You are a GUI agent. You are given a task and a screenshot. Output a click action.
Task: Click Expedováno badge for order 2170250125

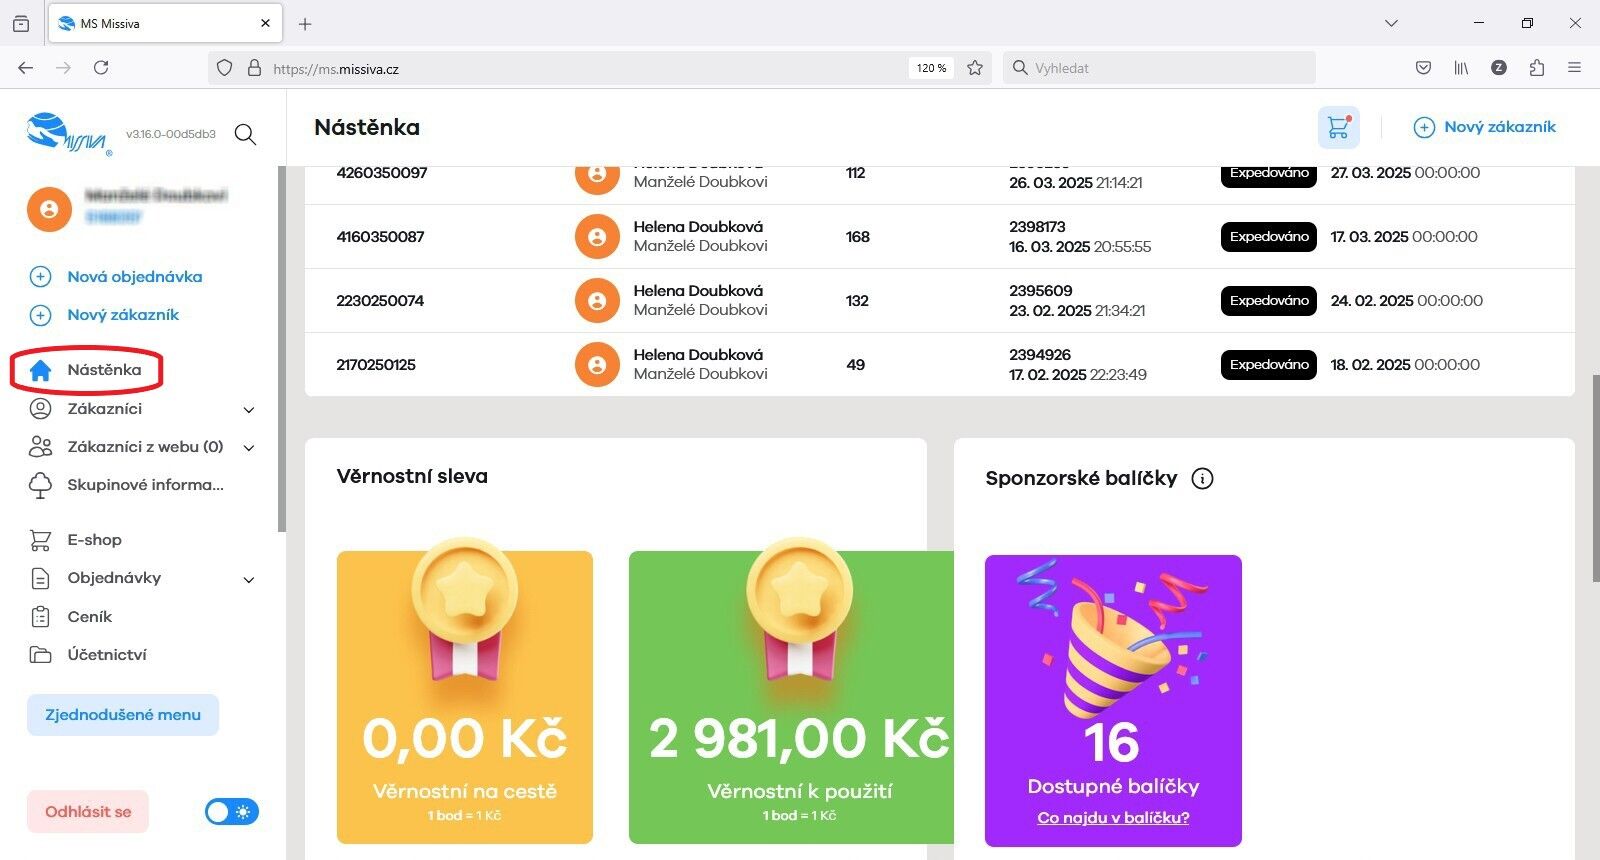pyautogui.click(x=1269, y=365)
